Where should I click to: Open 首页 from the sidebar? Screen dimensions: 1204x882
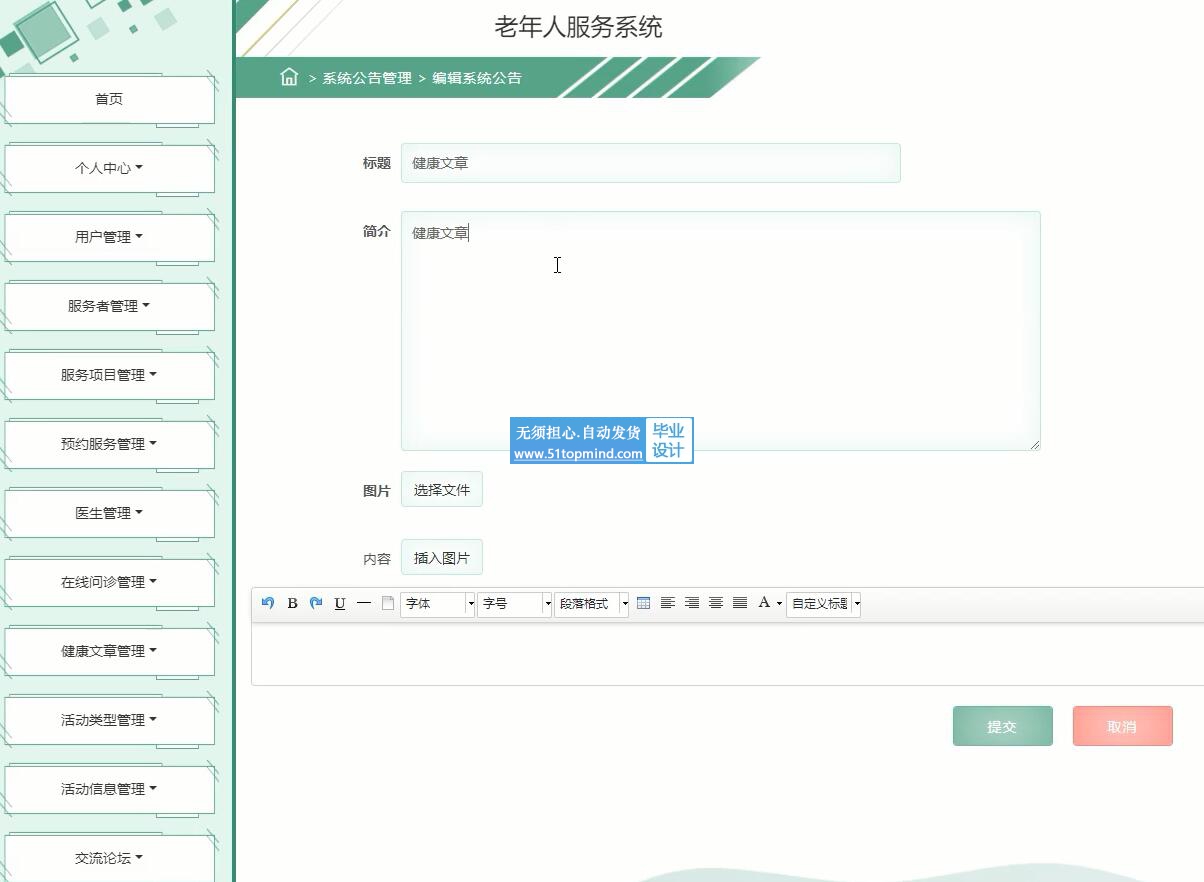(x=109, y=99)
